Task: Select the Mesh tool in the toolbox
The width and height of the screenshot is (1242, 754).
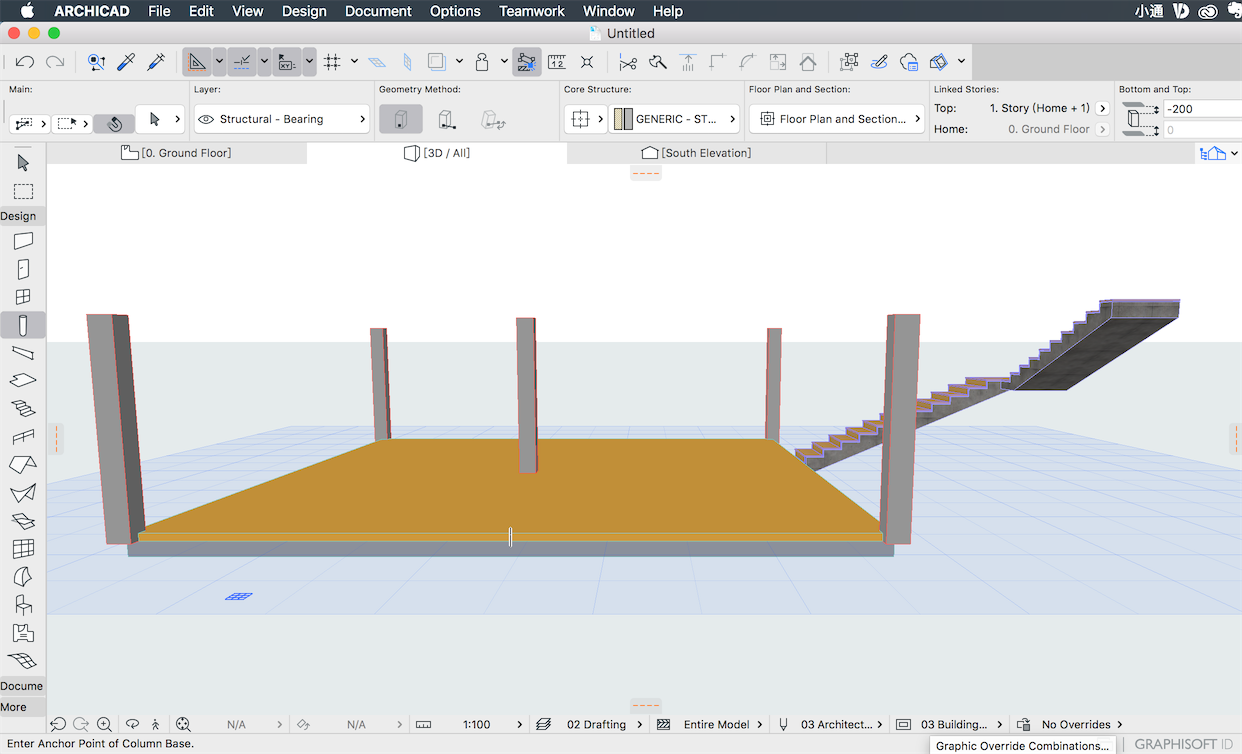Action: (x=23, y=661)
